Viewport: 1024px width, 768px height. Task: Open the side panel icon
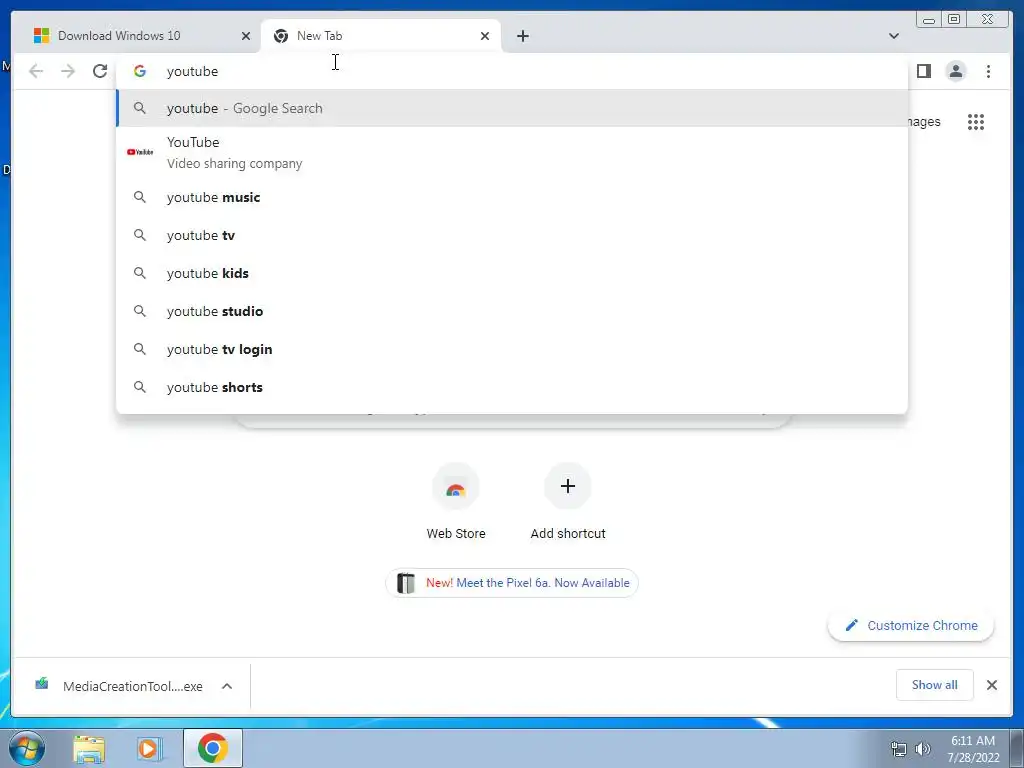[x=923, y=71]
